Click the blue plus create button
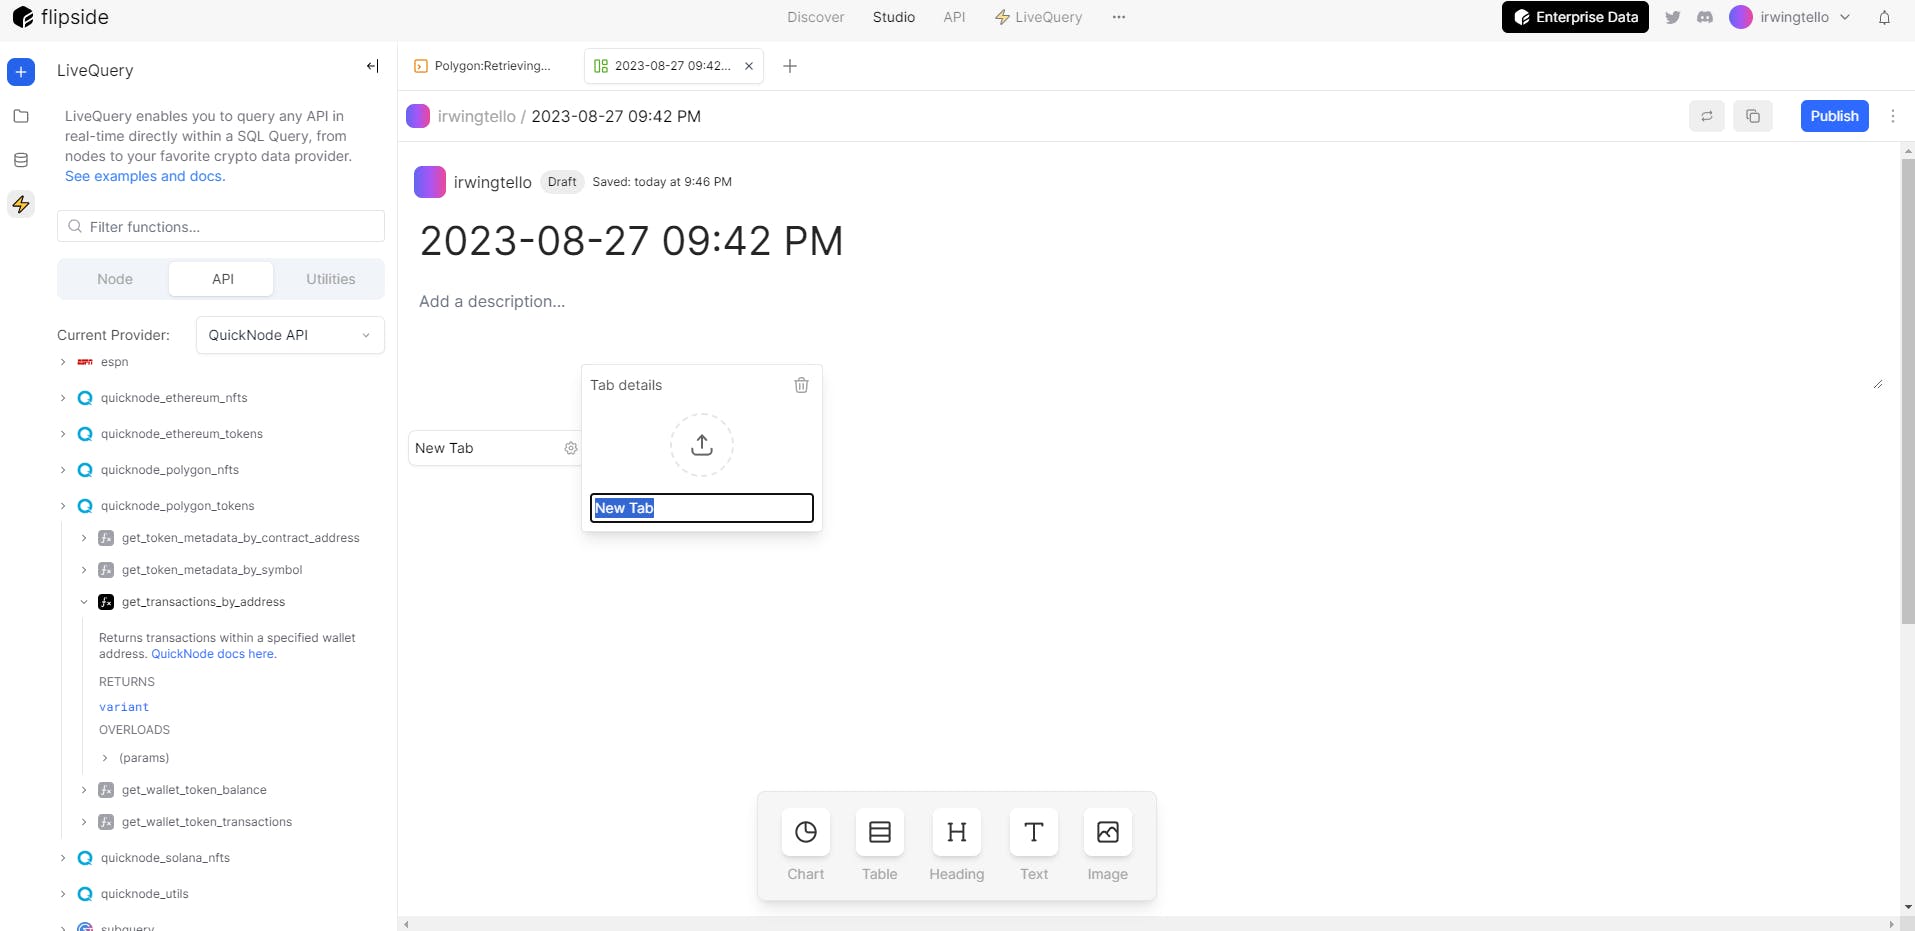 pos(21,72)
